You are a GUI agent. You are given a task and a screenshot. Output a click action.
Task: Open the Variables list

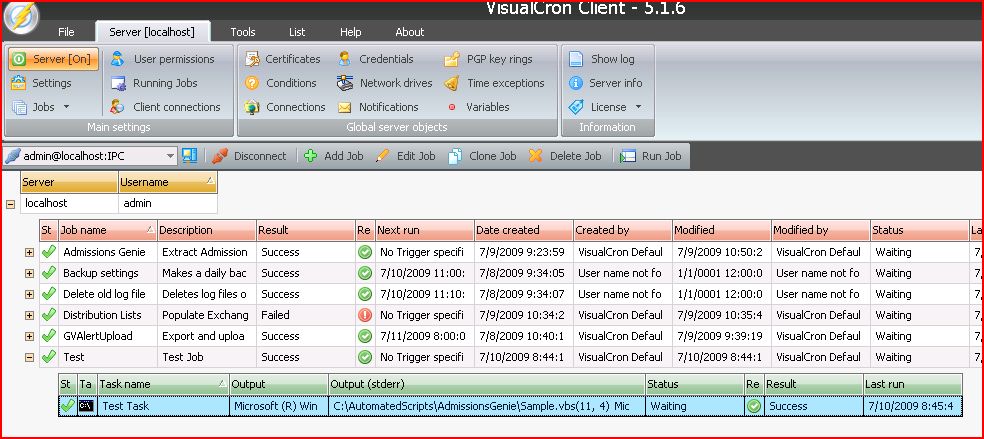point(478,107)
